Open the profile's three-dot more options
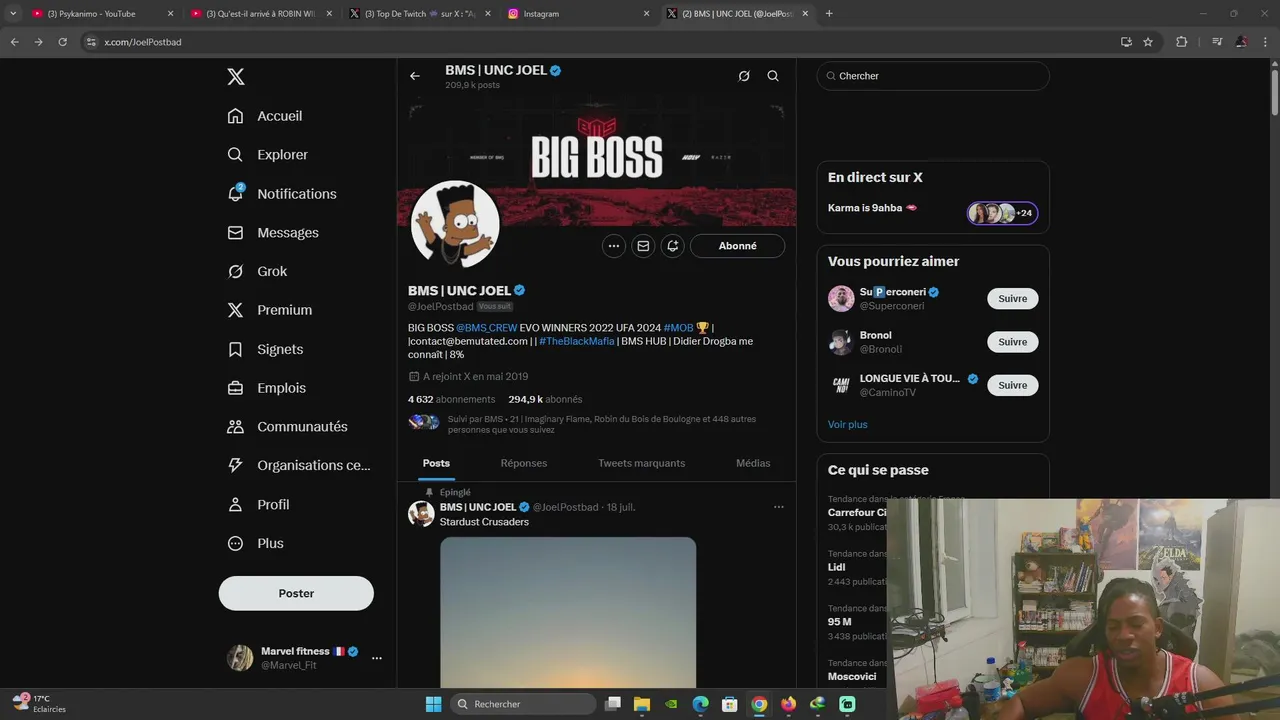The image size is (1280, 720). (614, 246)
